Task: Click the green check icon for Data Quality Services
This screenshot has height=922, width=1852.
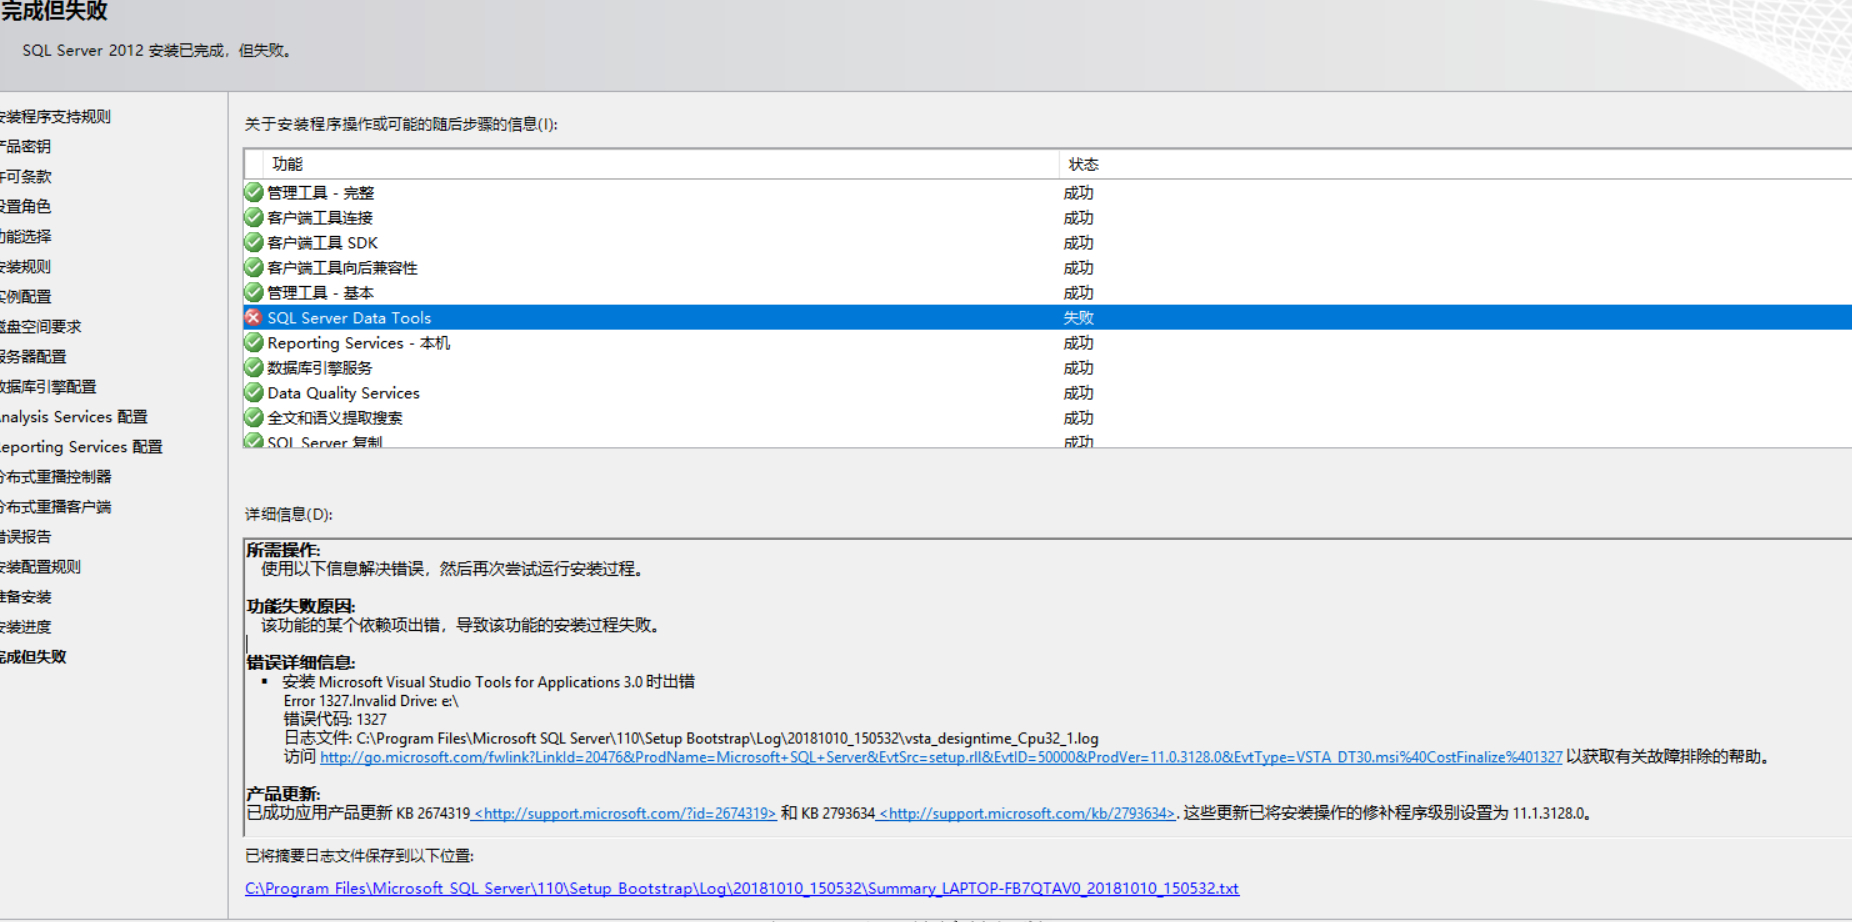Action: (254, 392)
